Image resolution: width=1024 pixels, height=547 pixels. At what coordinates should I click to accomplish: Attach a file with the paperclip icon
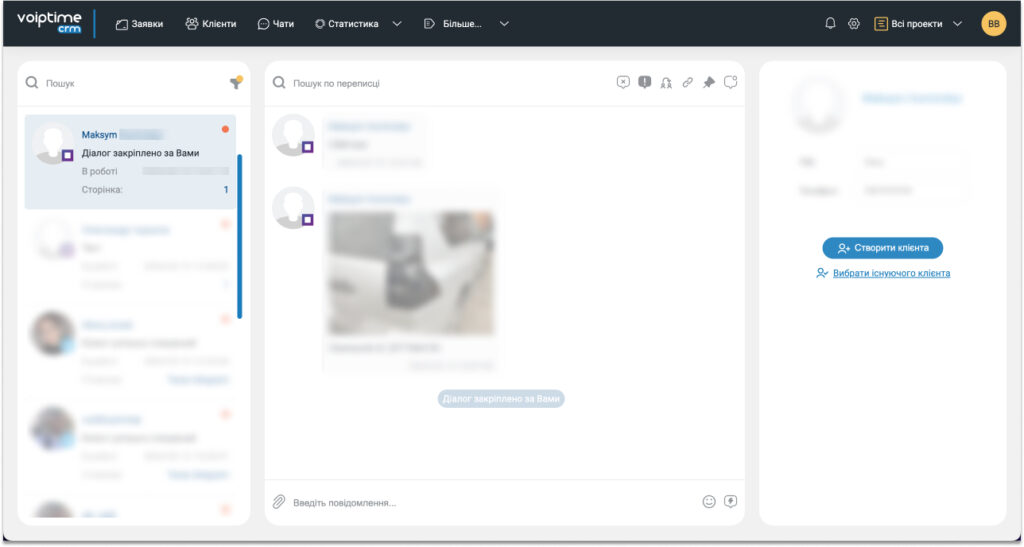click(279, 502)
